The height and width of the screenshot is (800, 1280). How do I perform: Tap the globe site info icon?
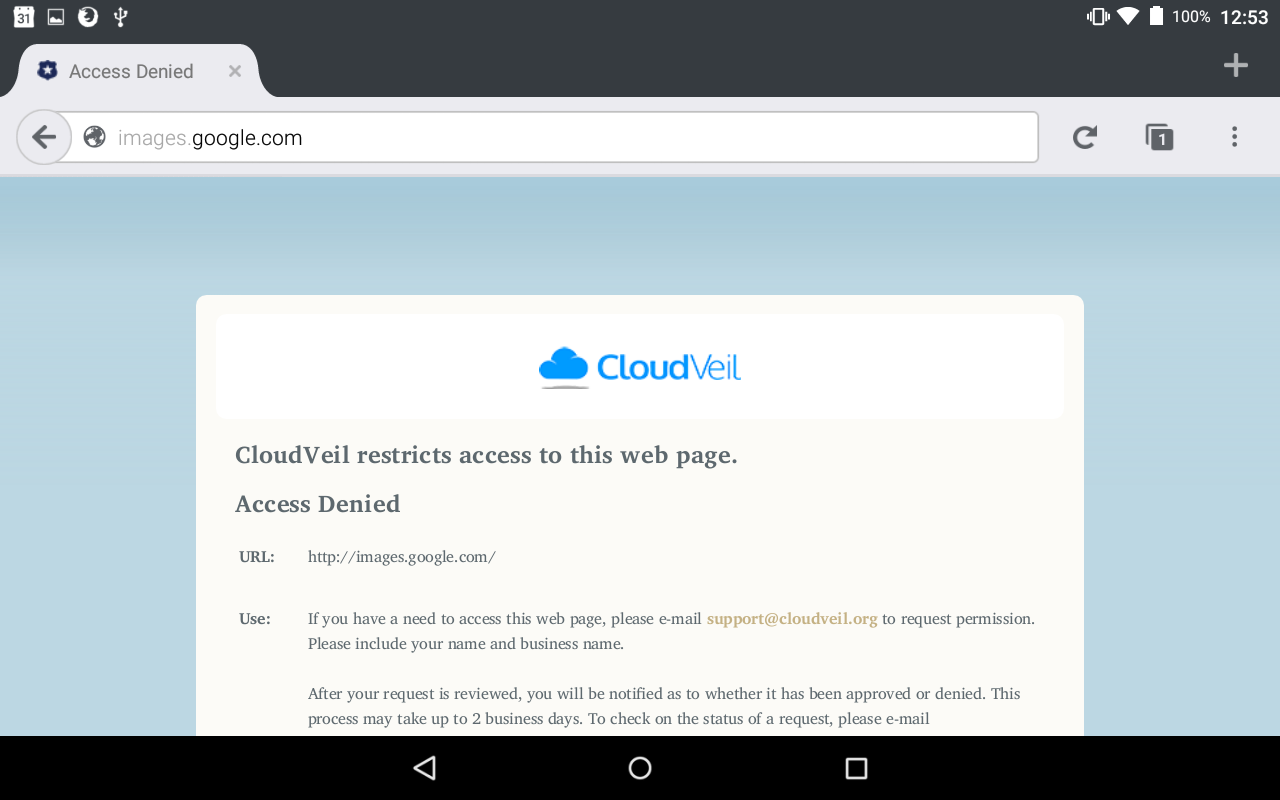[95, 137]
